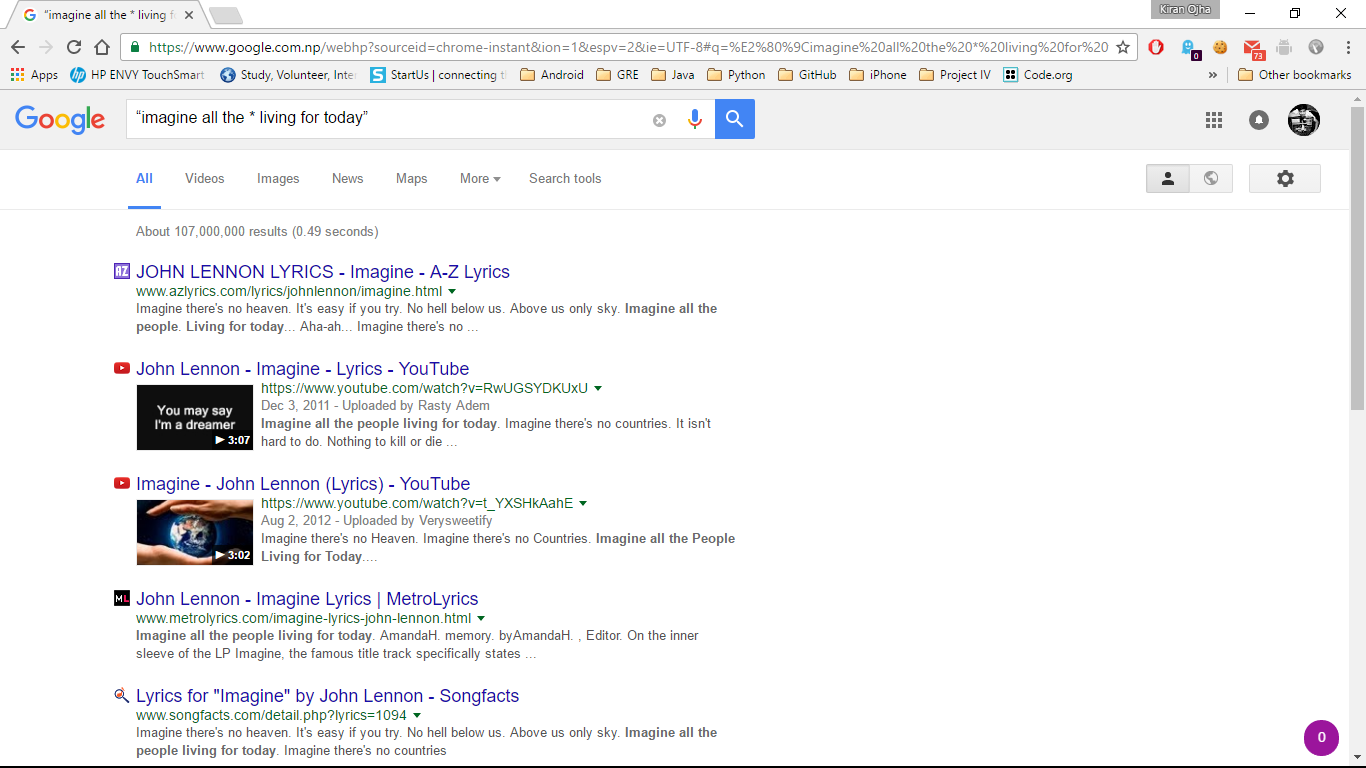Reload the current page
This screenshot has height=768, width=1366.
[x=74, y=47]
